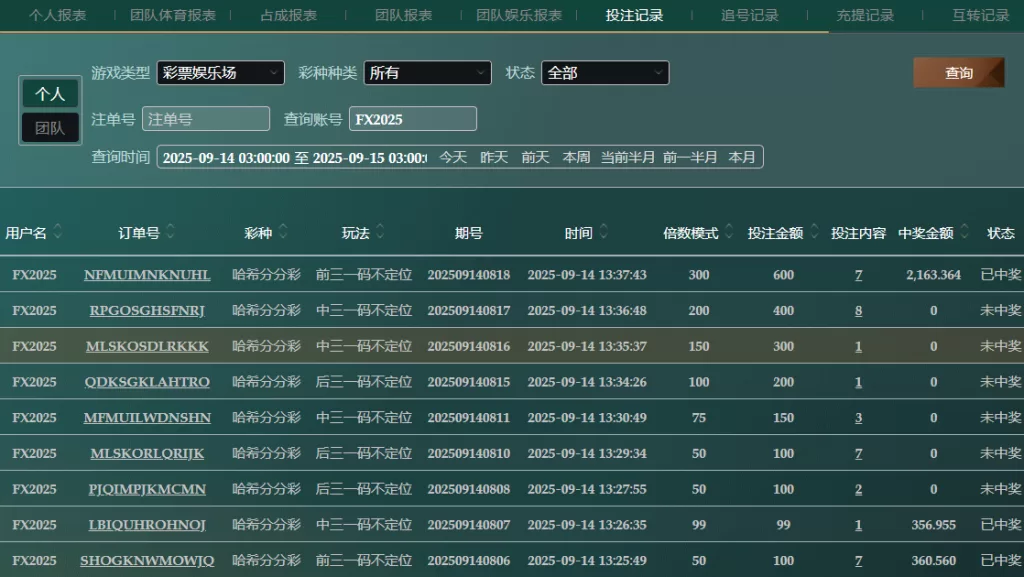
Task: Click the 中奖金额 column sort icon
Action: (964, 232)
